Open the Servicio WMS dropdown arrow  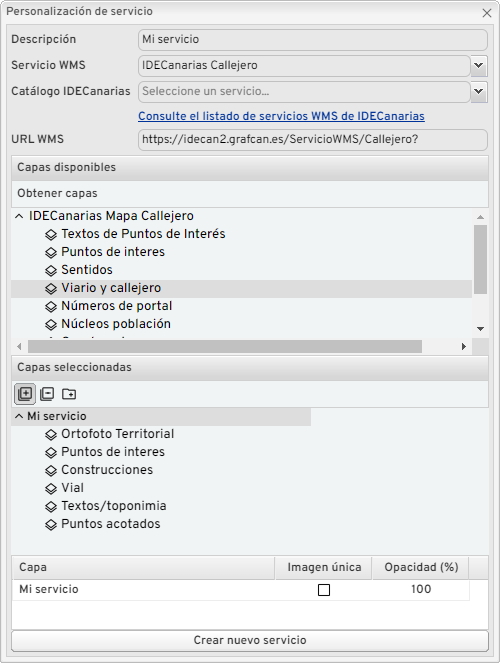point(479,66)
